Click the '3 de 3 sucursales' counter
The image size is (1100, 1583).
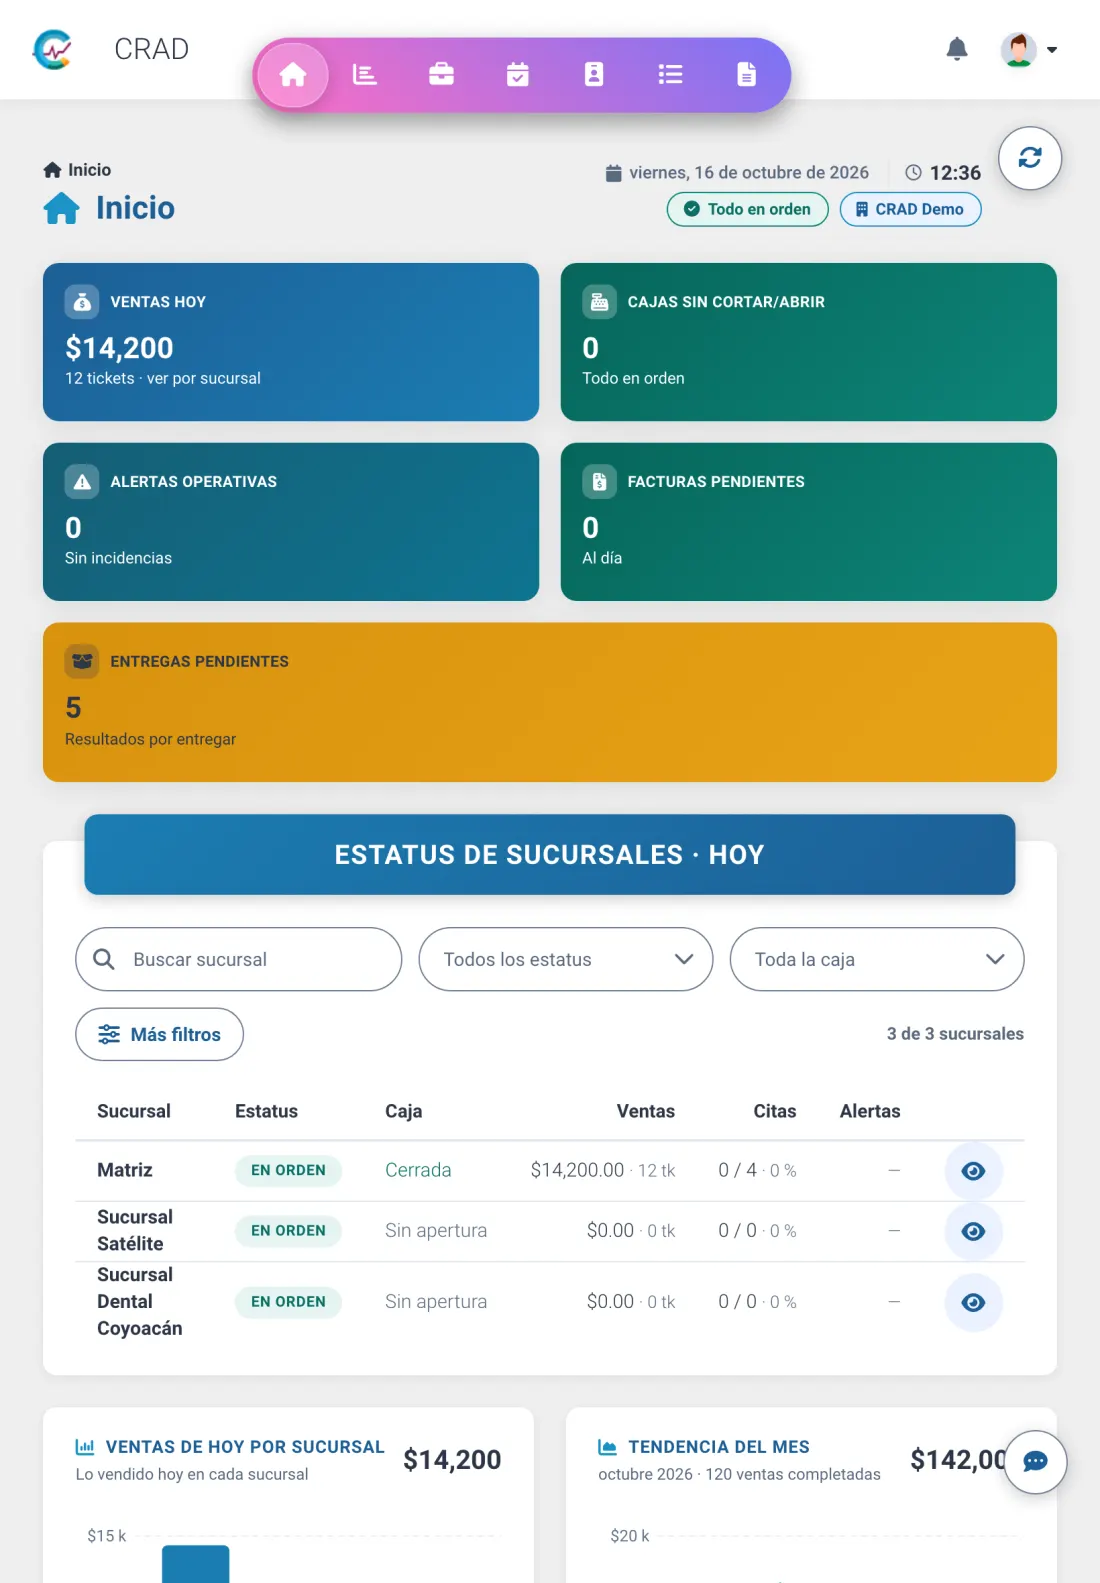click(955, 1034)
